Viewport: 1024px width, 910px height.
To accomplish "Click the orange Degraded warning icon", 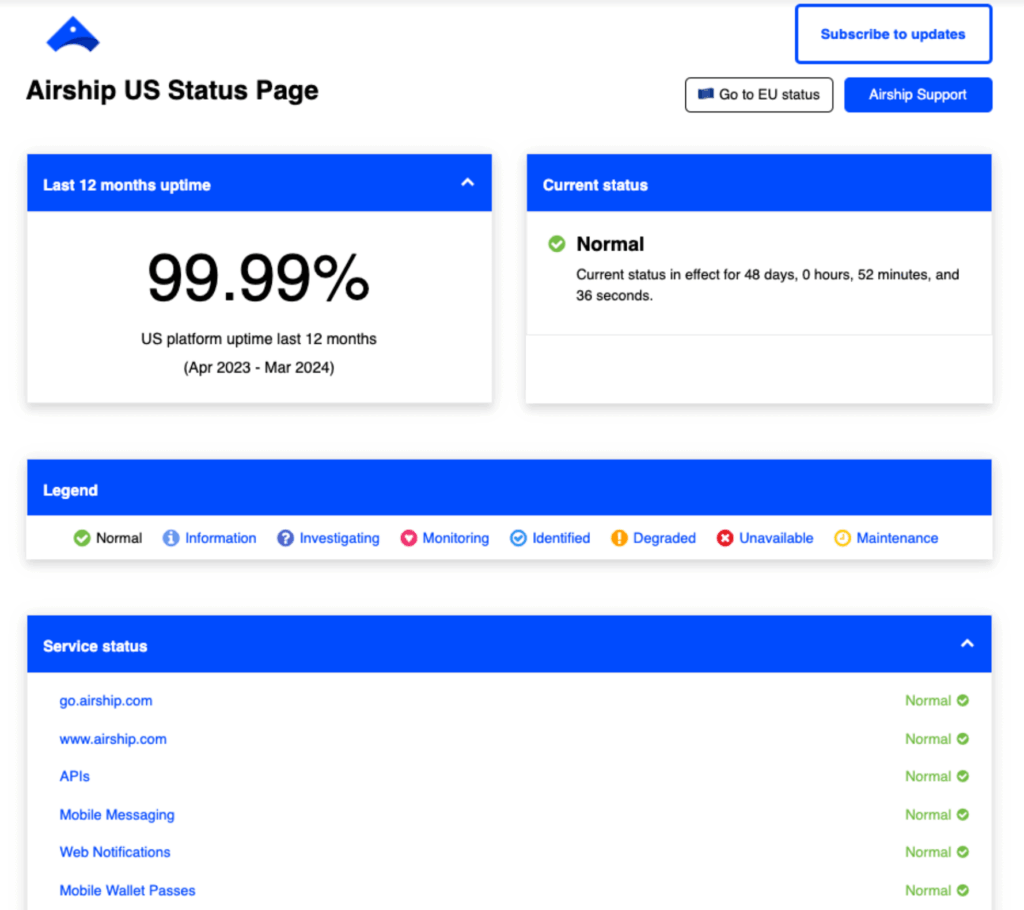I will click(x=619, y=538).
